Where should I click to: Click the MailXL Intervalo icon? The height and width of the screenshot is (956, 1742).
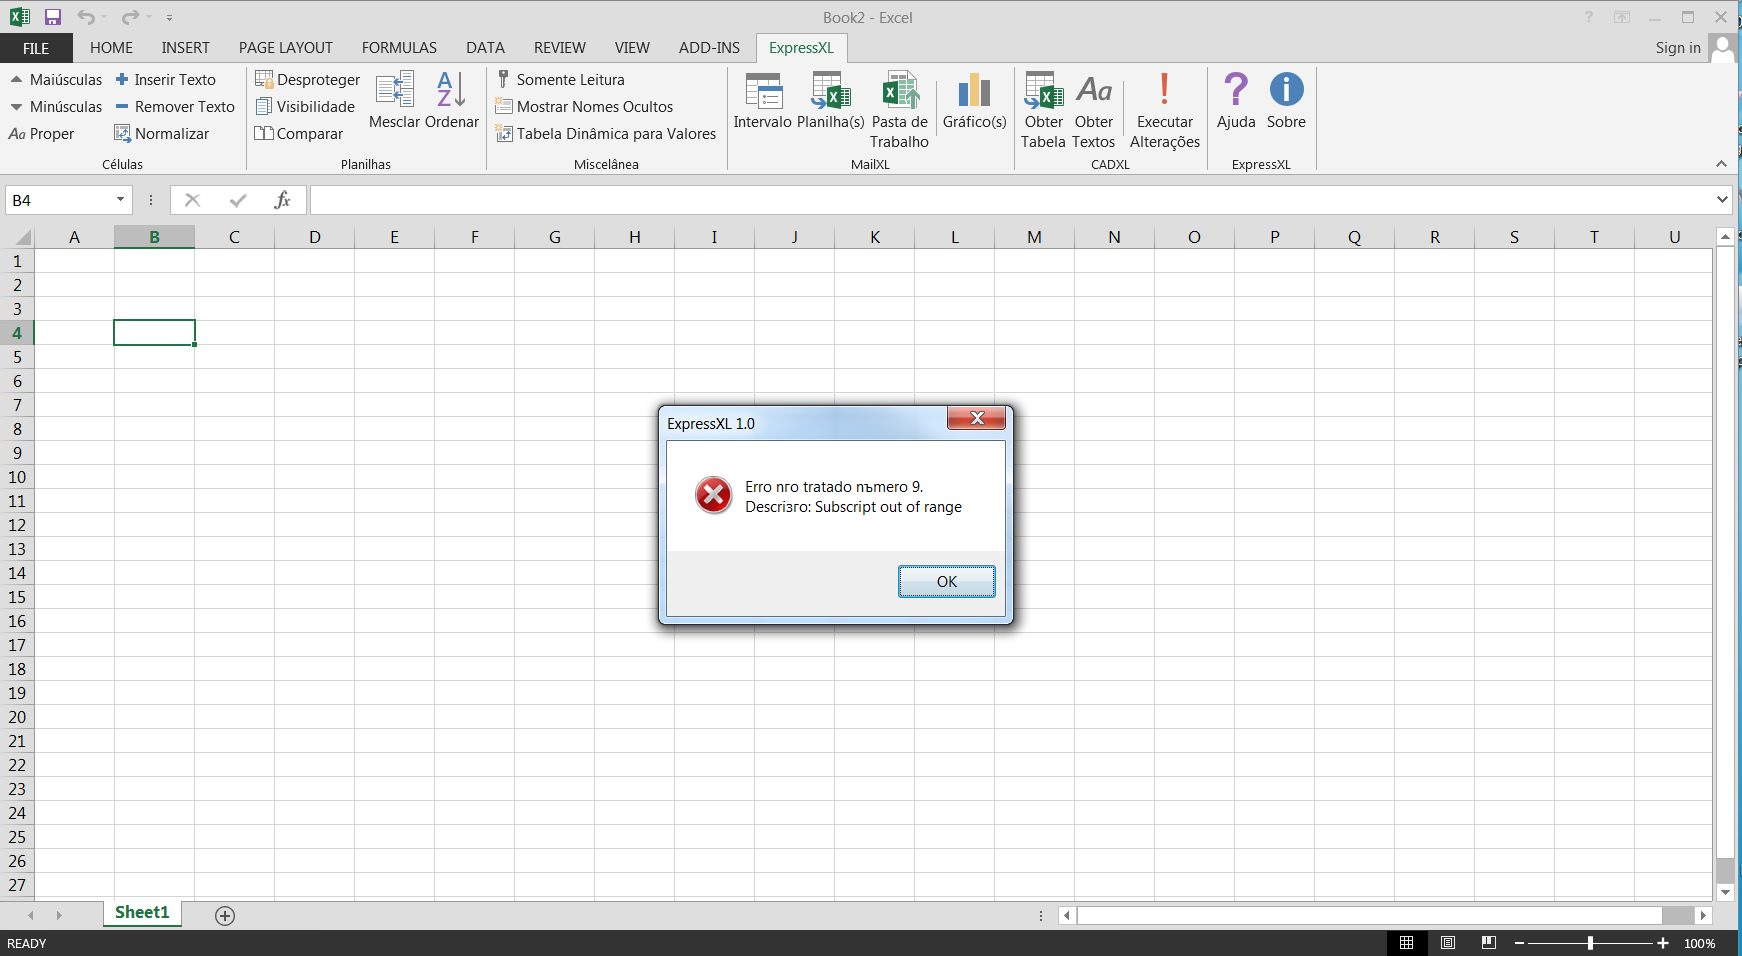763,100
